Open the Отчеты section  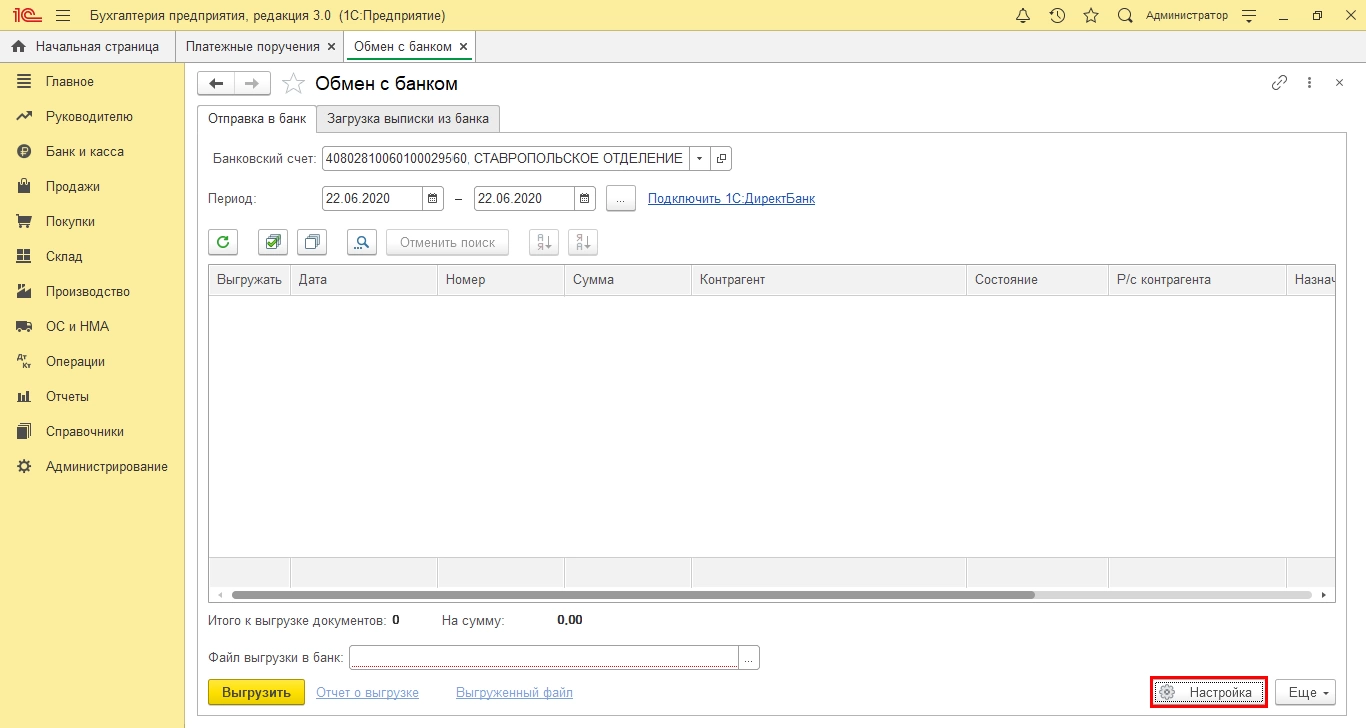pos(67,397)
